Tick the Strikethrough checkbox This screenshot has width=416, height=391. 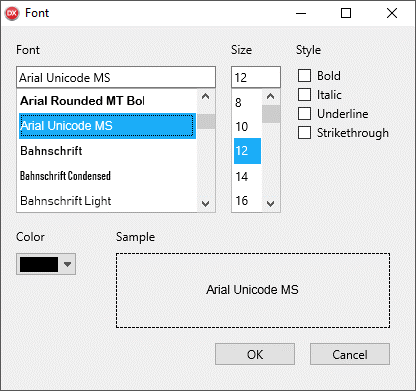pos(304,133)
